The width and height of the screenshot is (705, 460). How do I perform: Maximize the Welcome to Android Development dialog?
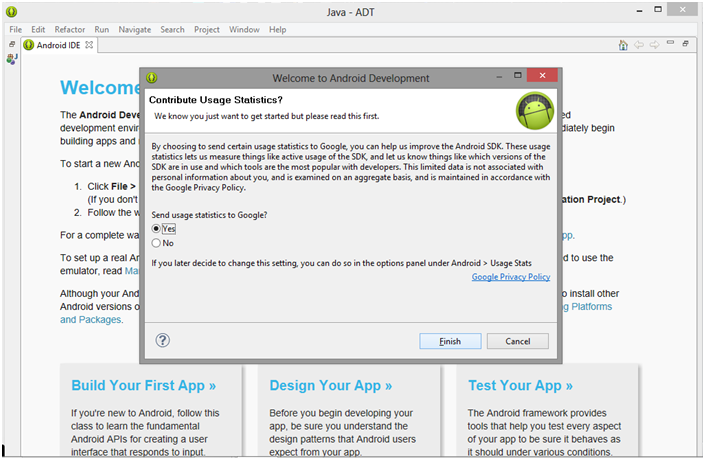tap(518, 75)
